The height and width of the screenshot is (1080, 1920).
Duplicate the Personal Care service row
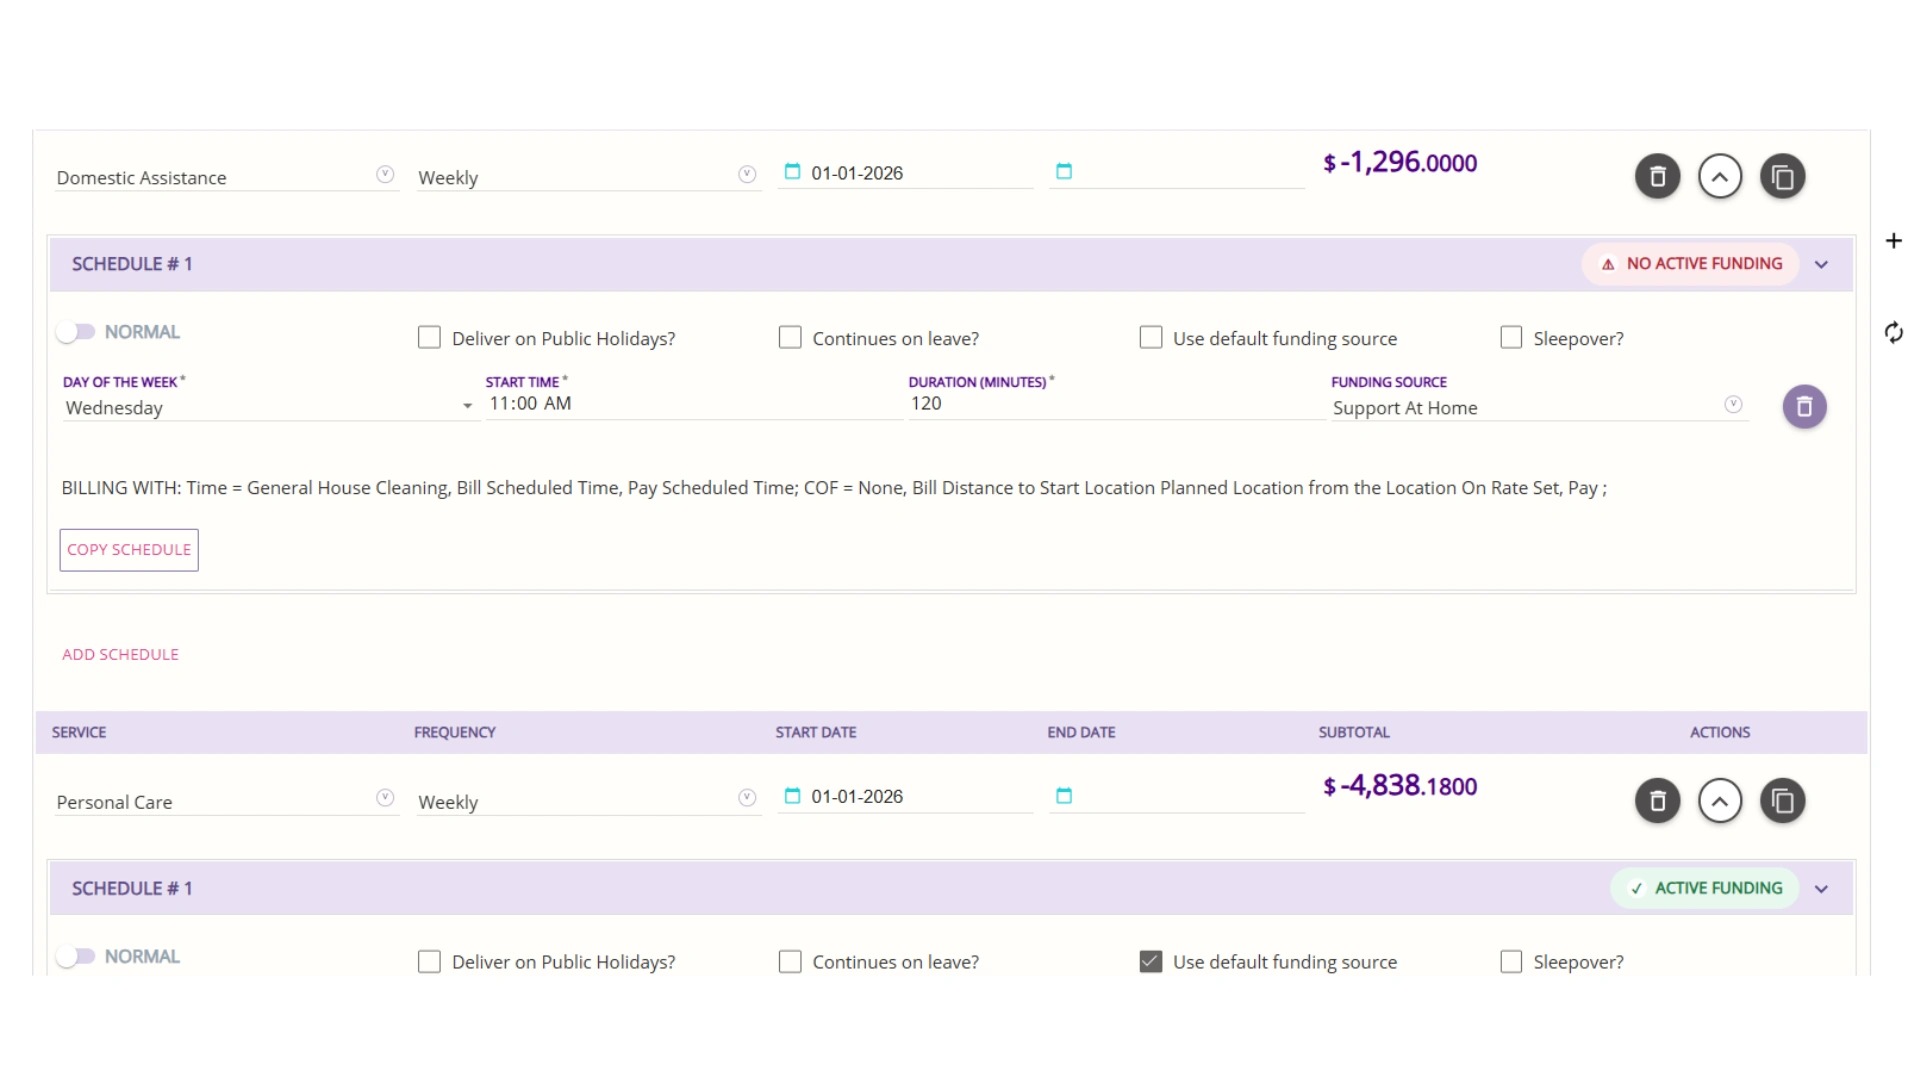1782,801
